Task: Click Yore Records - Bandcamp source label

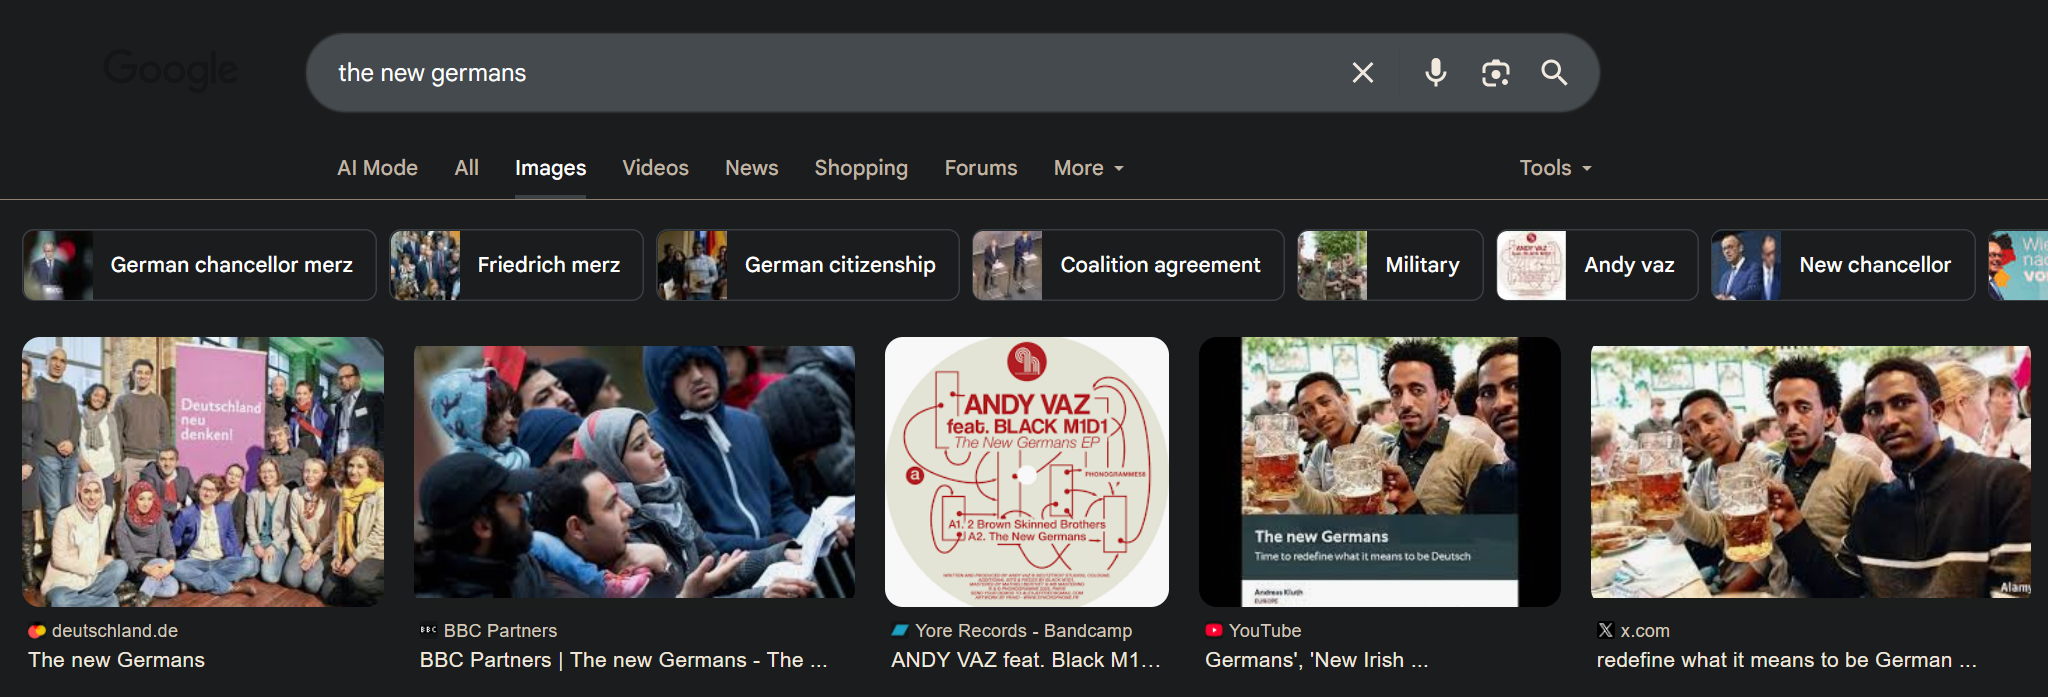Action: point(1023,631)
